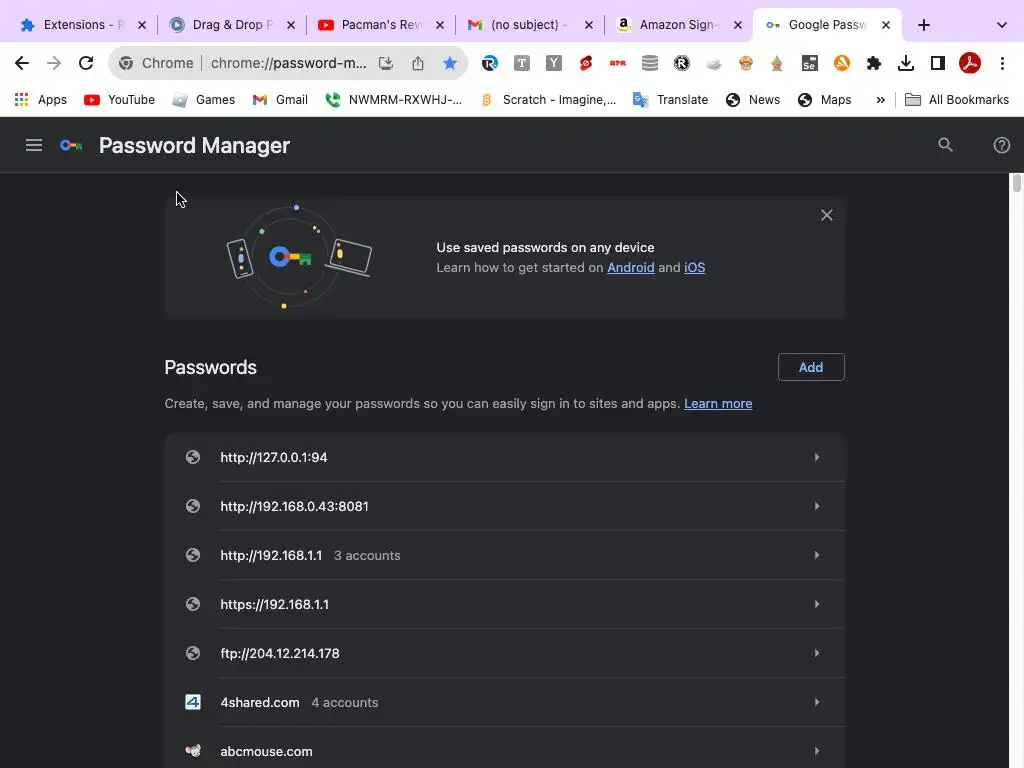Search saved passwords with the magnifier icon

coord(945,145)
